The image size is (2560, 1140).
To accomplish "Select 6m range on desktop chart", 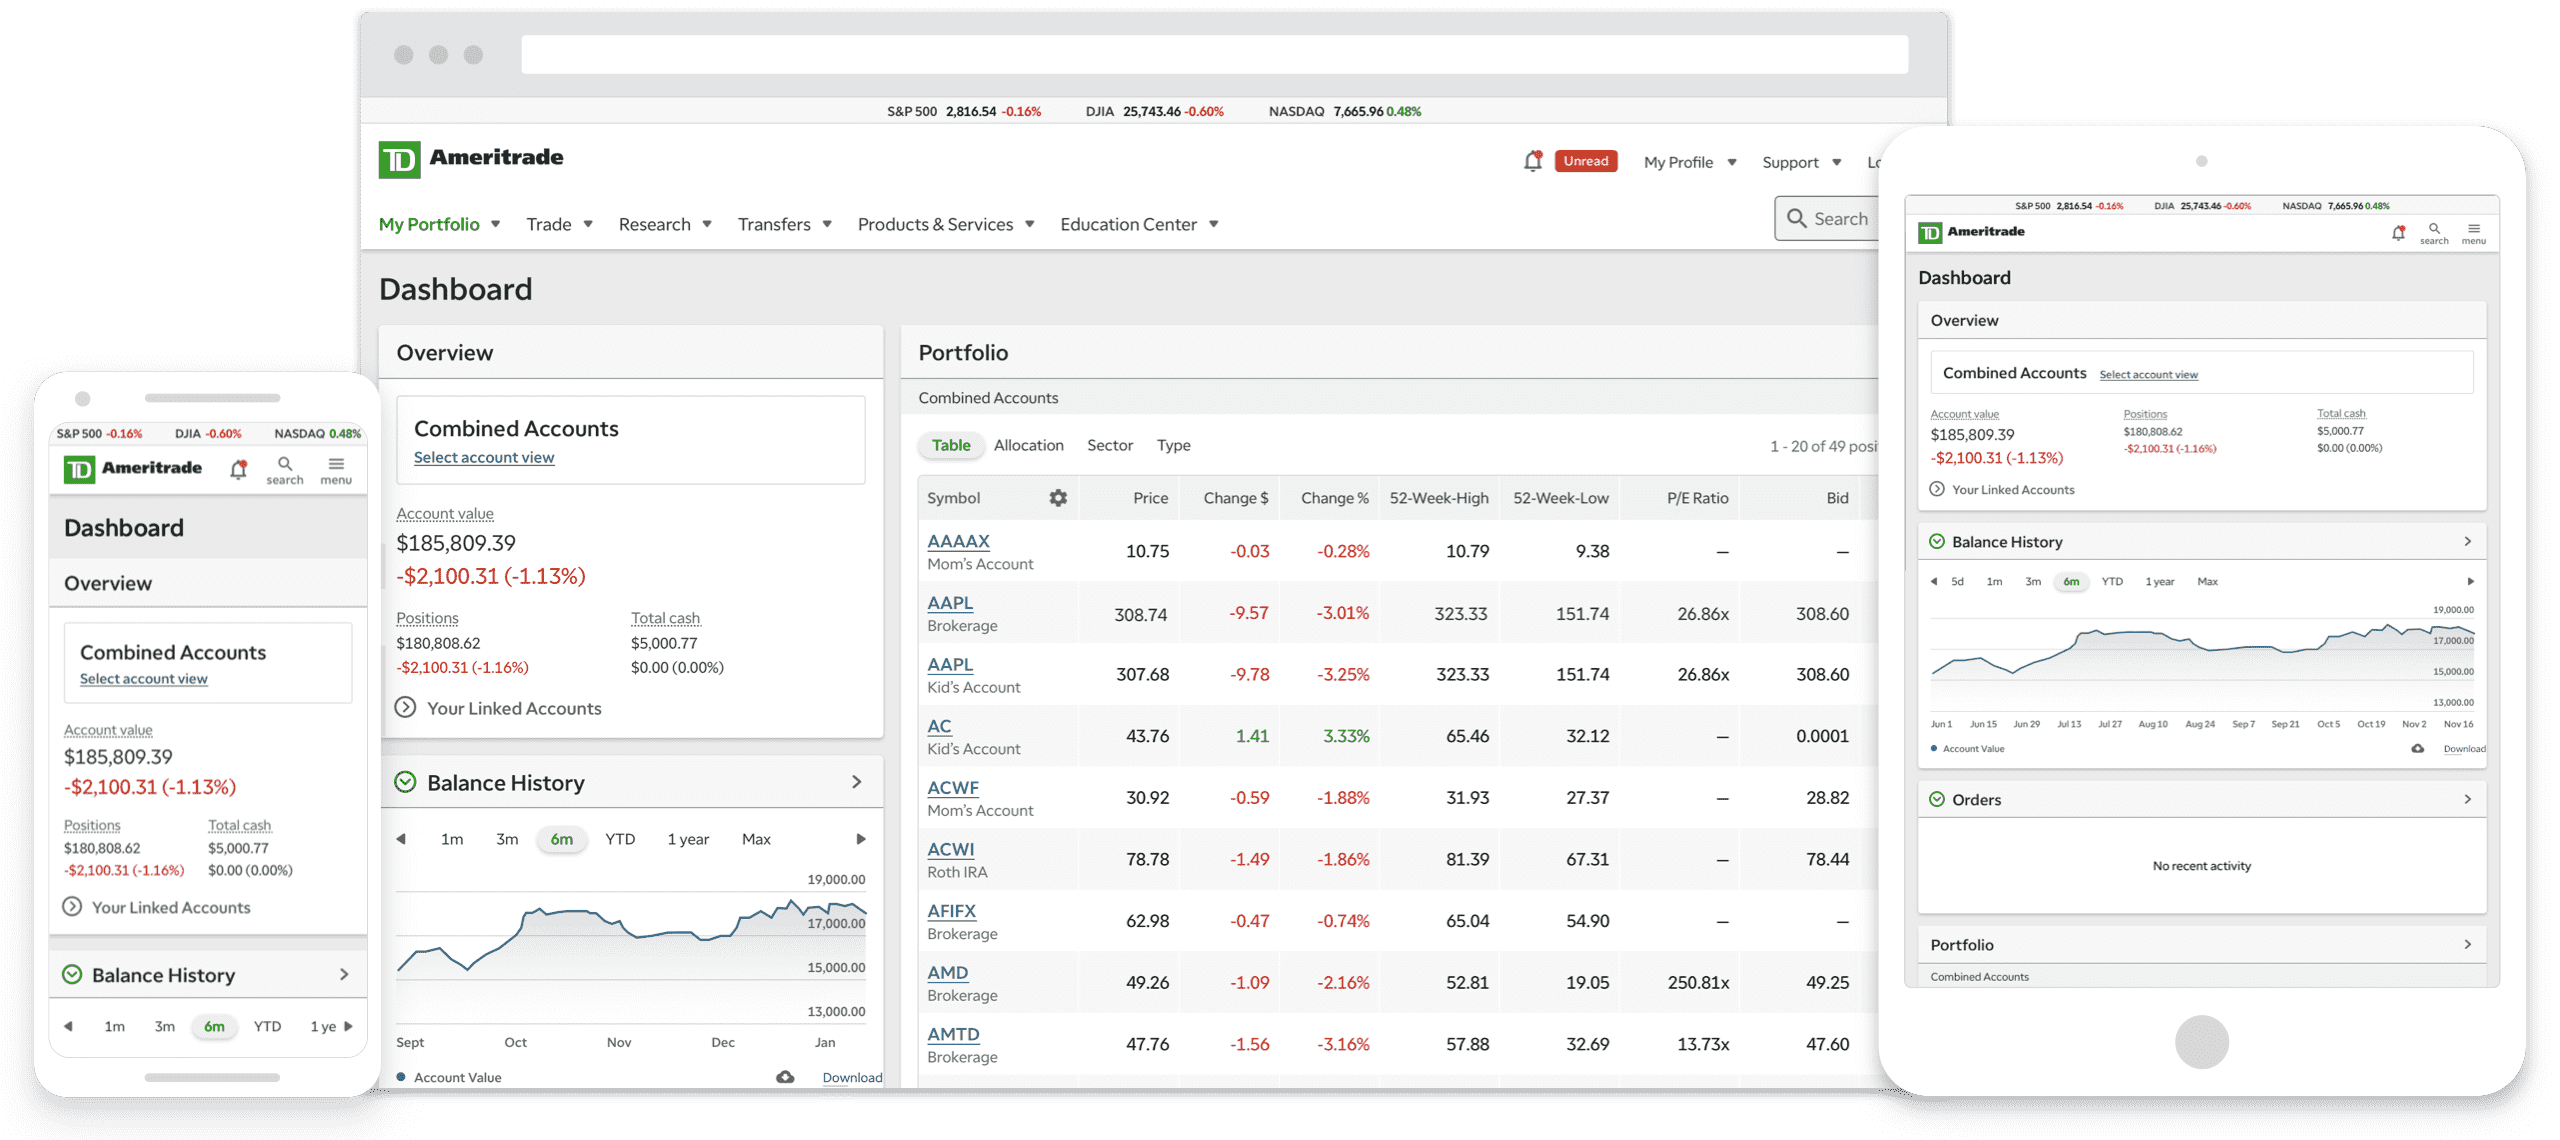I will [562, 839].
